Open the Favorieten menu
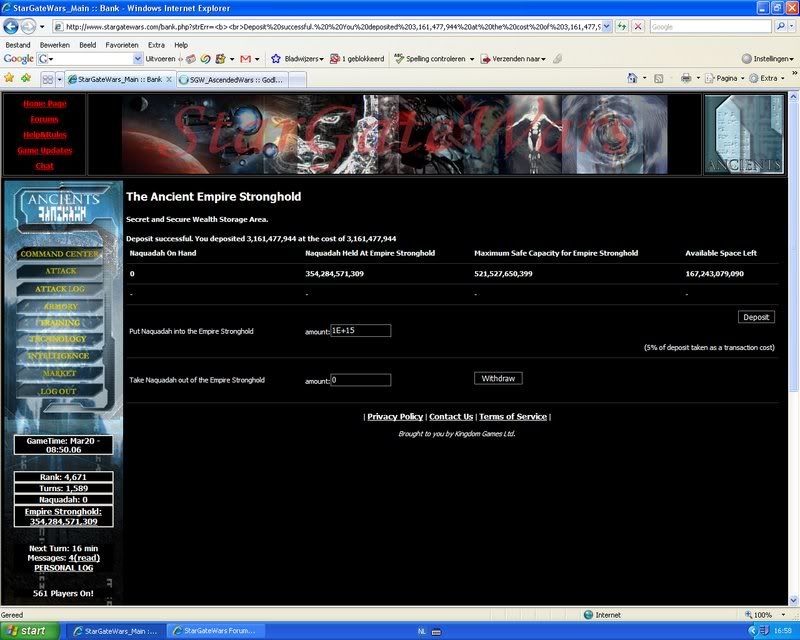Viewport: 800px width, 640px height. 122,45
